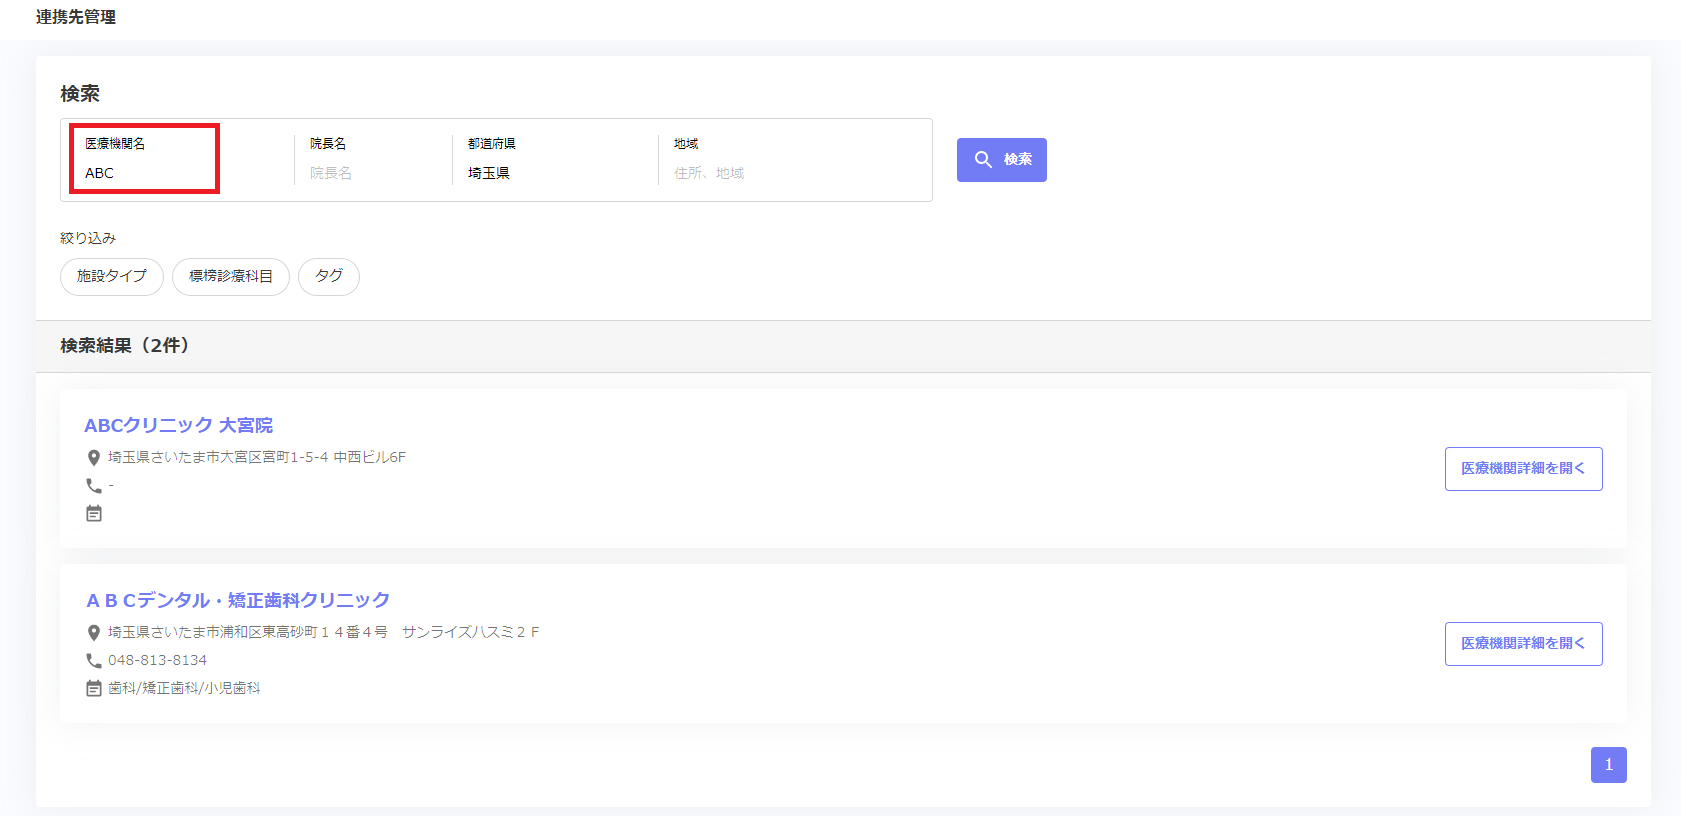Click the 絞り込み label

[88, 238]
